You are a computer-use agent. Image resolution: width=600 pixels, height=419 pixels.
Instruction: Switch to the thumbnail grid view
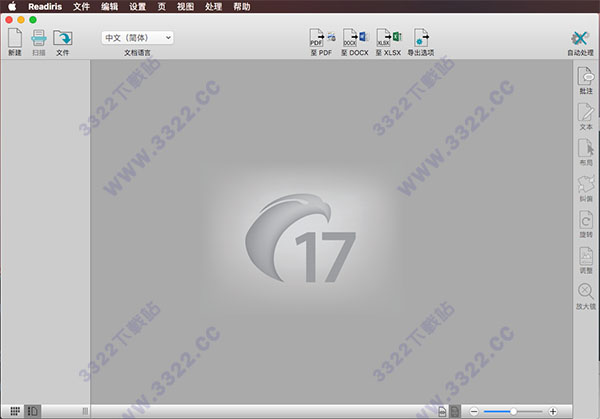tap(15, 411)
